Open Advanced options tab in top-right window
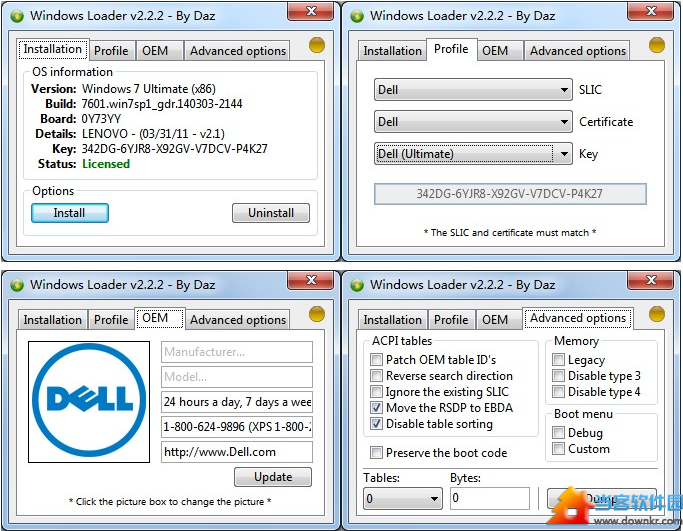683x531 pixels. coord(578,51)
